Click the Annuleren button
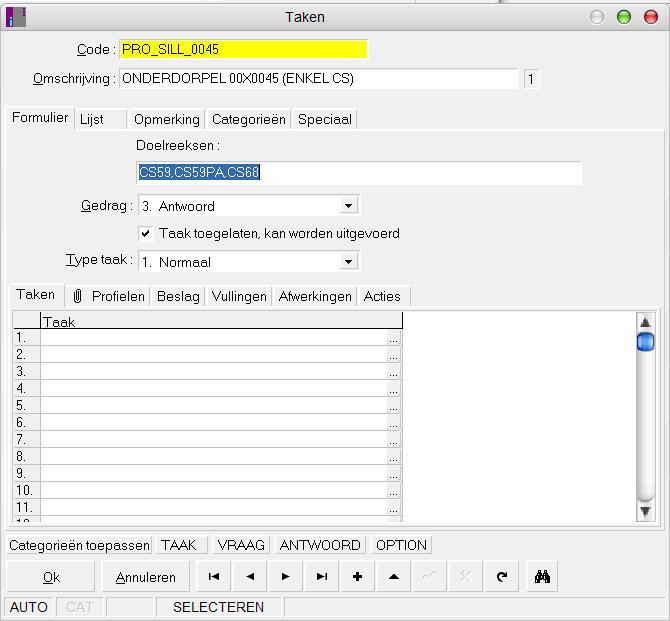The image size is (670, 621). (145, 577)
